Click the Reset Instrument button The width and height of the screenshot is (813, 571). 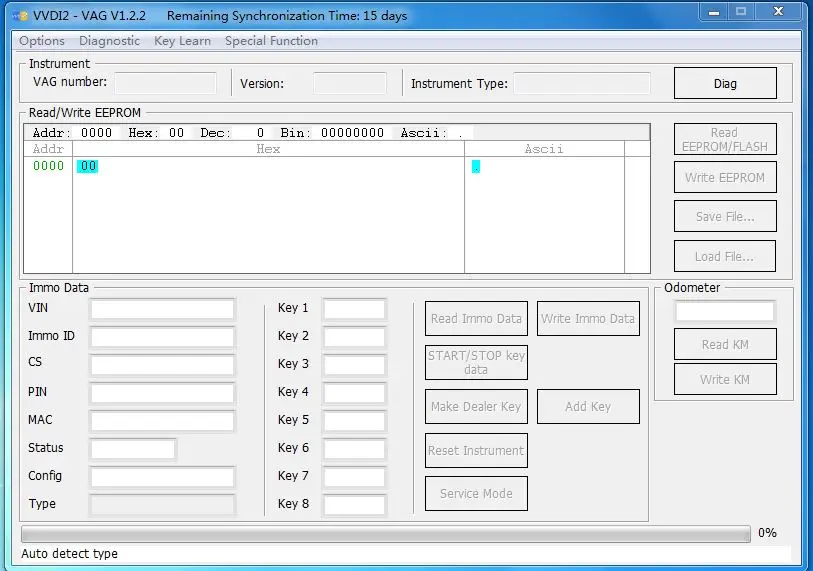476,450
